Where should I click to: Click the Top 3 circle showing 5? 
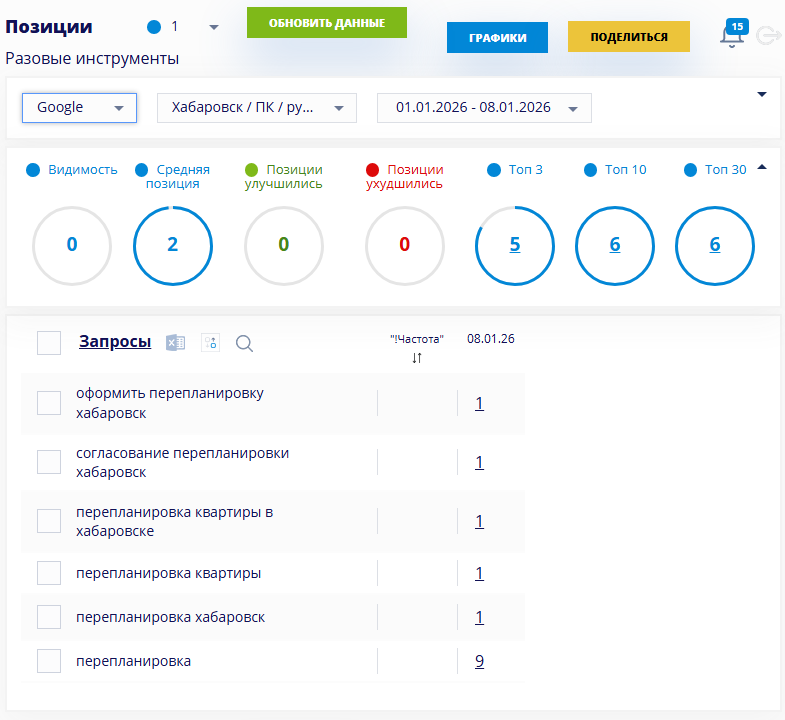pos(514,245)
